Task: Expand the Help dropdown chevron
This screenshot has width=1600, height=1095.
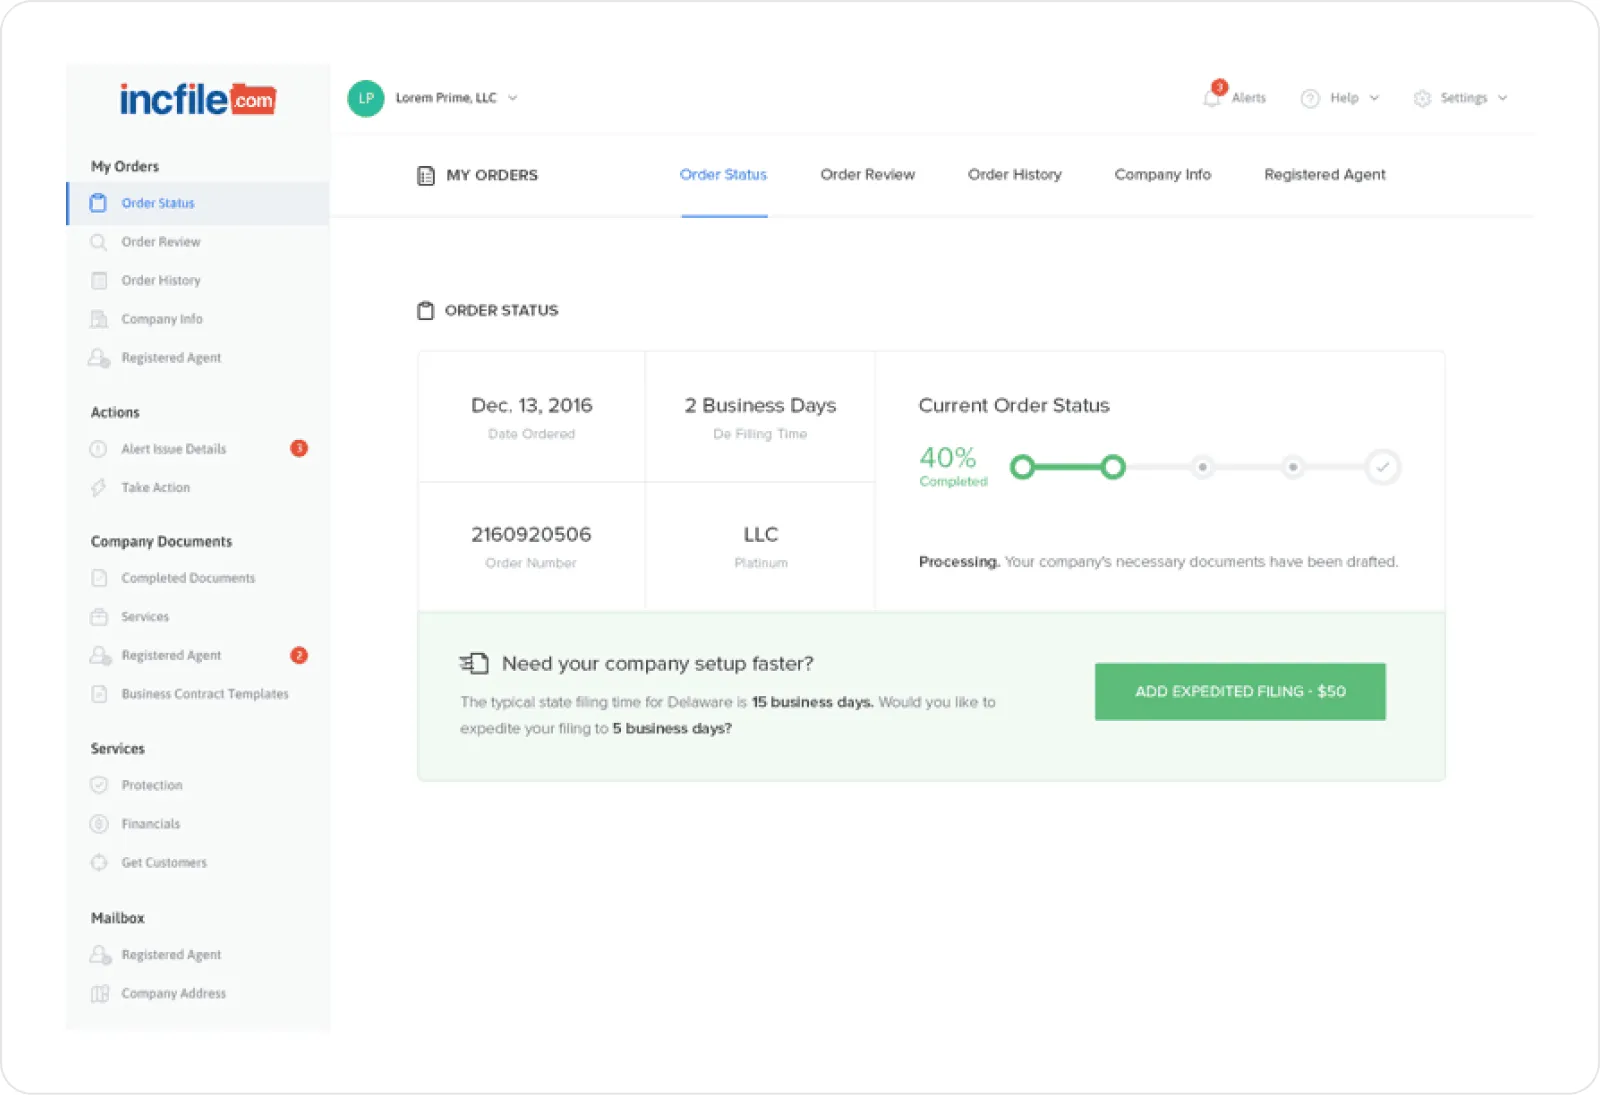Action: (1374, 98)
